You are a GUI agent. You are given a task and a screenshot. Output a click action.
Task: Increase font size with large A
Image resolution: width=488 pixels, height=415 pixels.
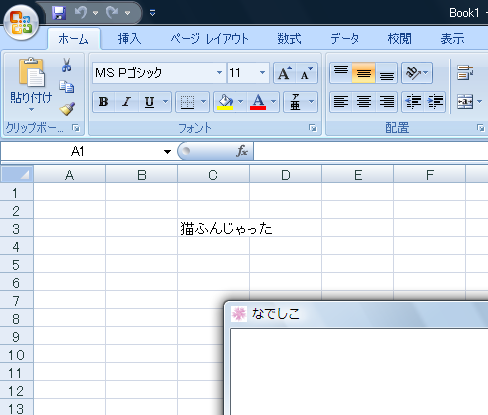pyautogui.click(x=284, y=73)
